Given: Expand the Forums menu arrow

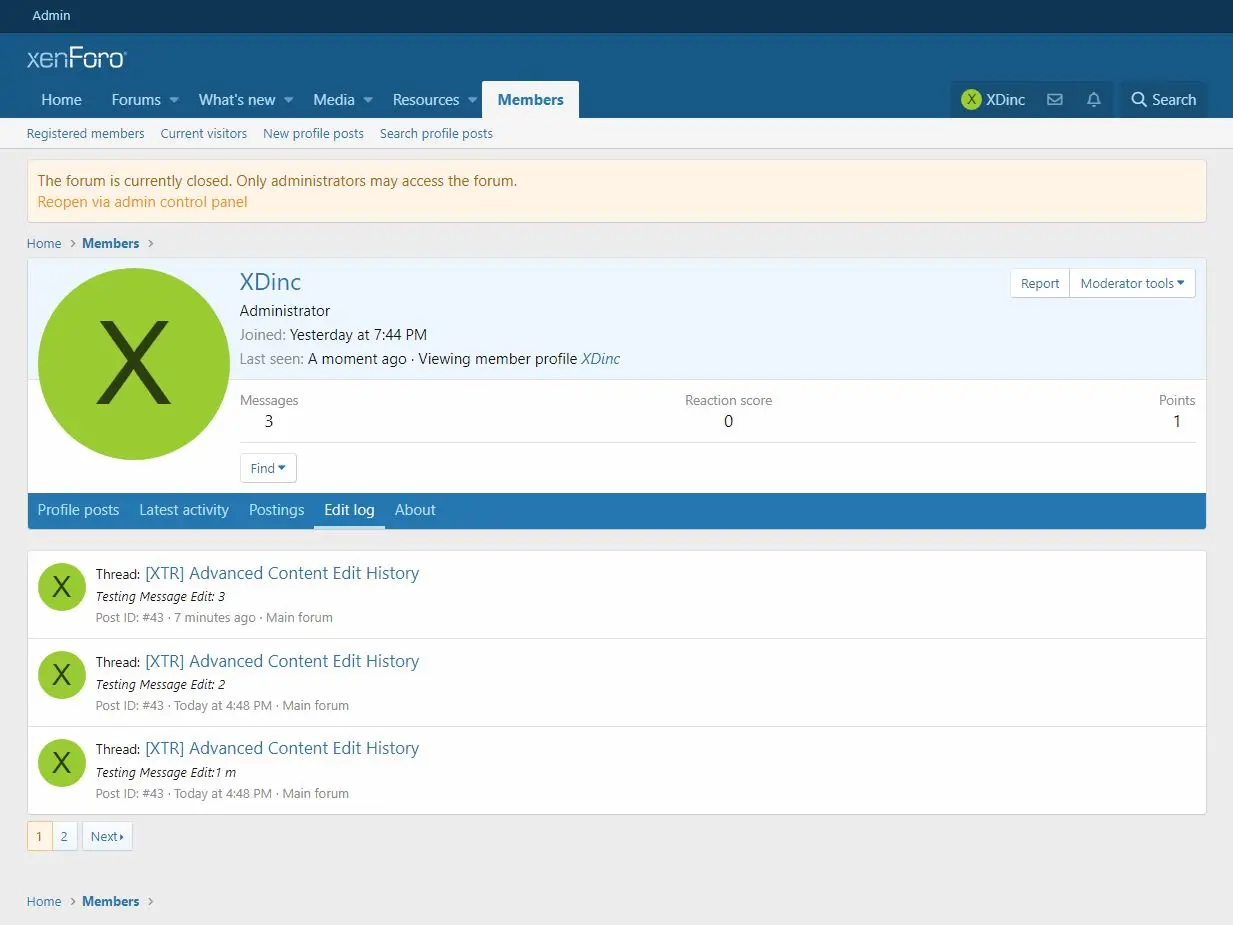Looking at the screenshot, I should tap(174, 100).
